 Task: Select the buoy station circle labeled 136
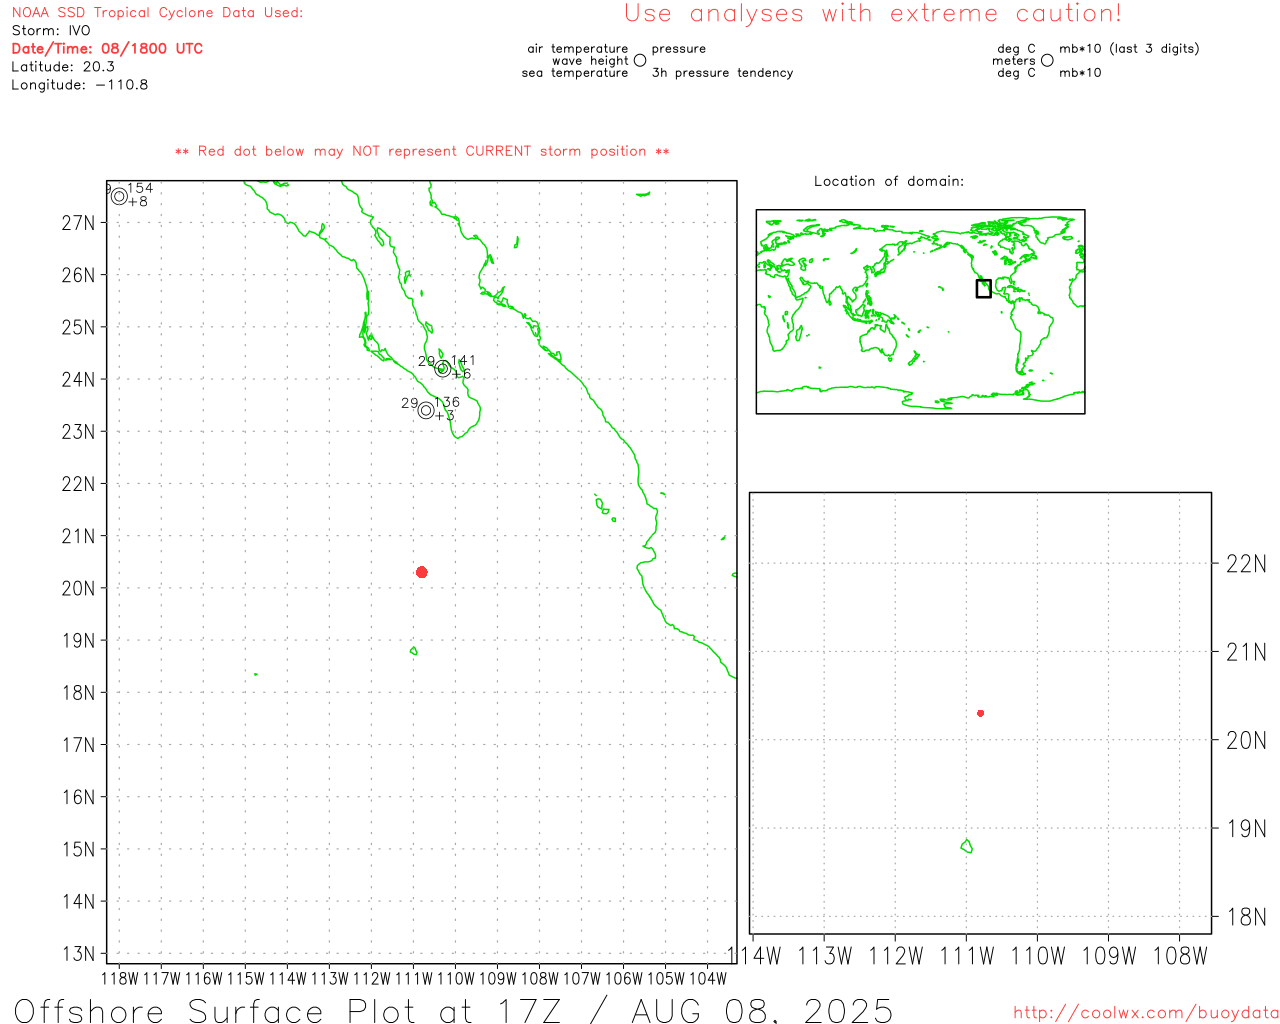426,410
